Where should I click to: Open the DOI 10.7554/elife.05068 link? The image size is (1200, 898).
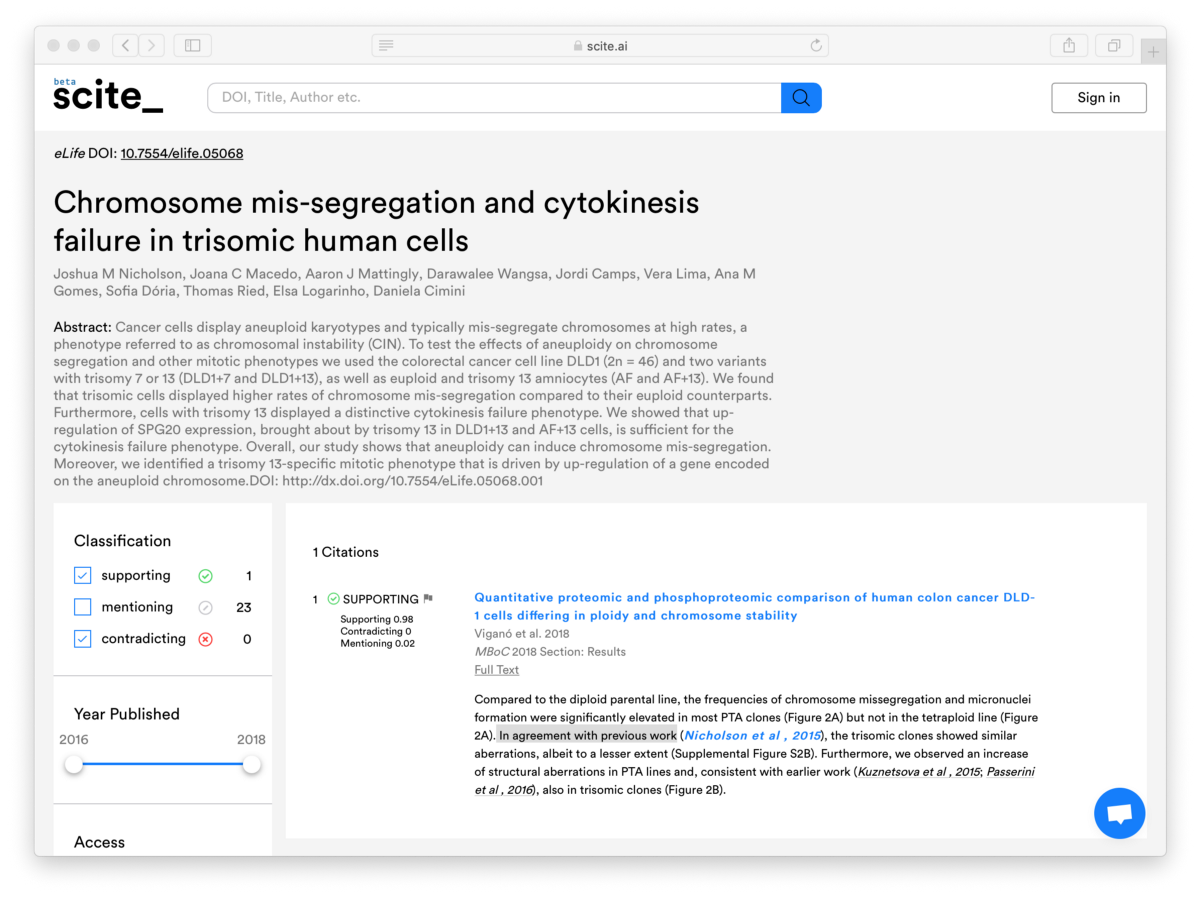[182, 153]
